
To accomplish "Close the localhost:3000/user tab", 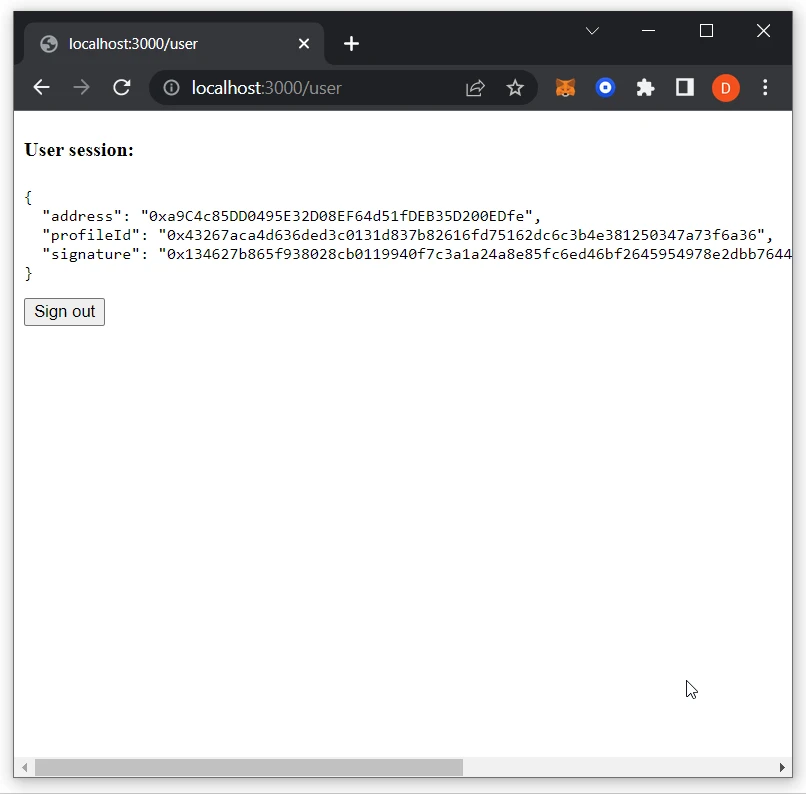I will point(304,43).
